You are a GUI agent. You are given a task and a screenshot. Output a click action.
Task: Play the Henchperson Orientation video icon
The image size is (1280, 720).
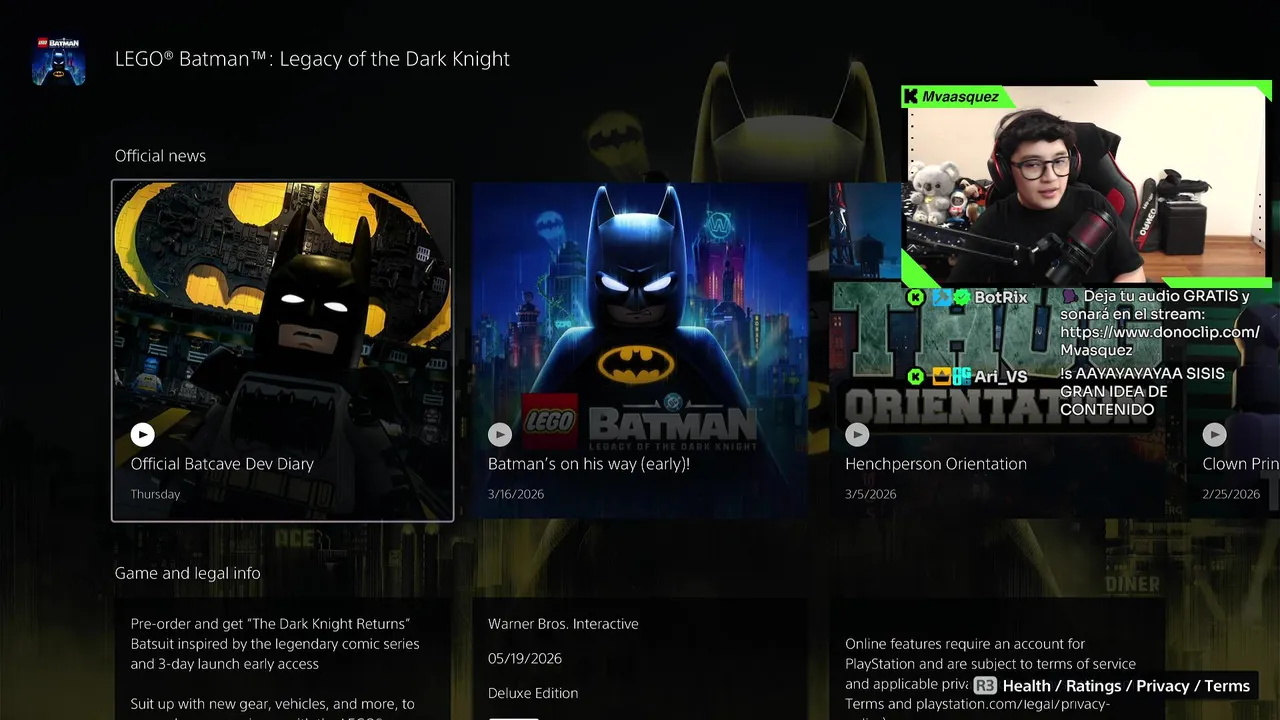click(x=857, y=434)
